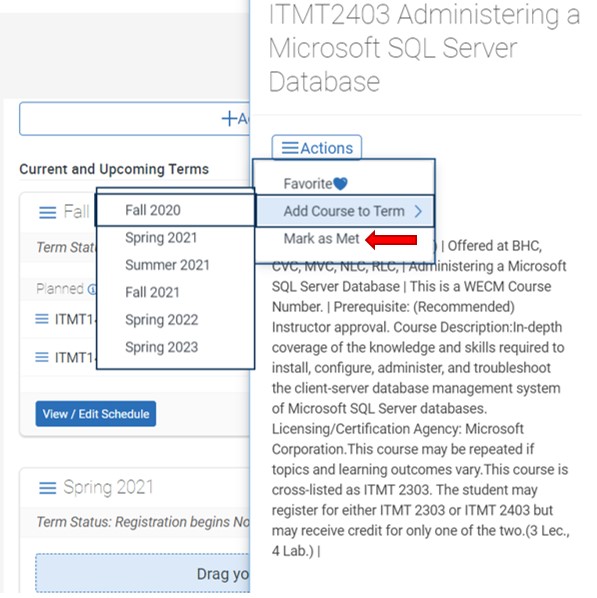Select Add Course to Term menu entry
The height and width of the screenshot is (598, 597).
click(x=345, y=211)
